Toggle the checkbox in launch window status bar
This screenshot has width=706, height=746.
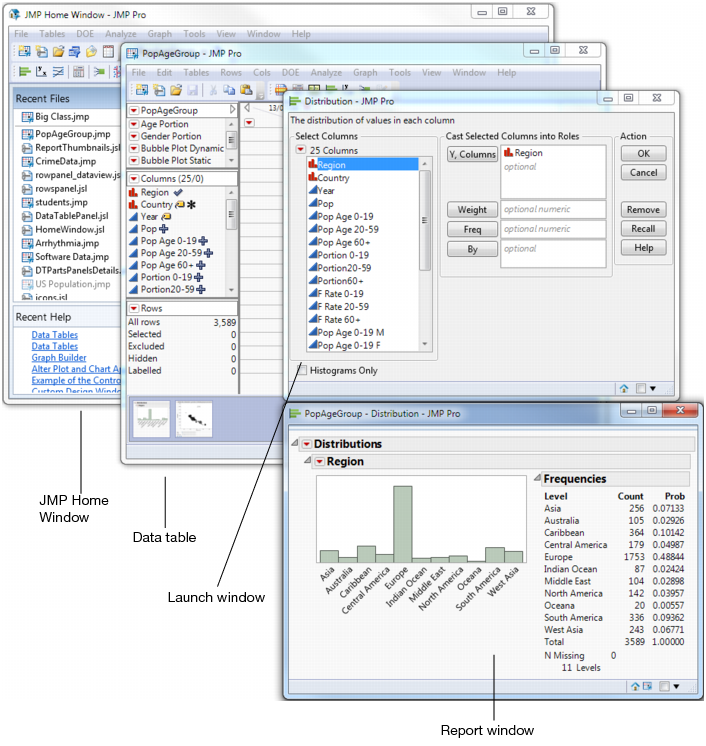coord(640,388)
